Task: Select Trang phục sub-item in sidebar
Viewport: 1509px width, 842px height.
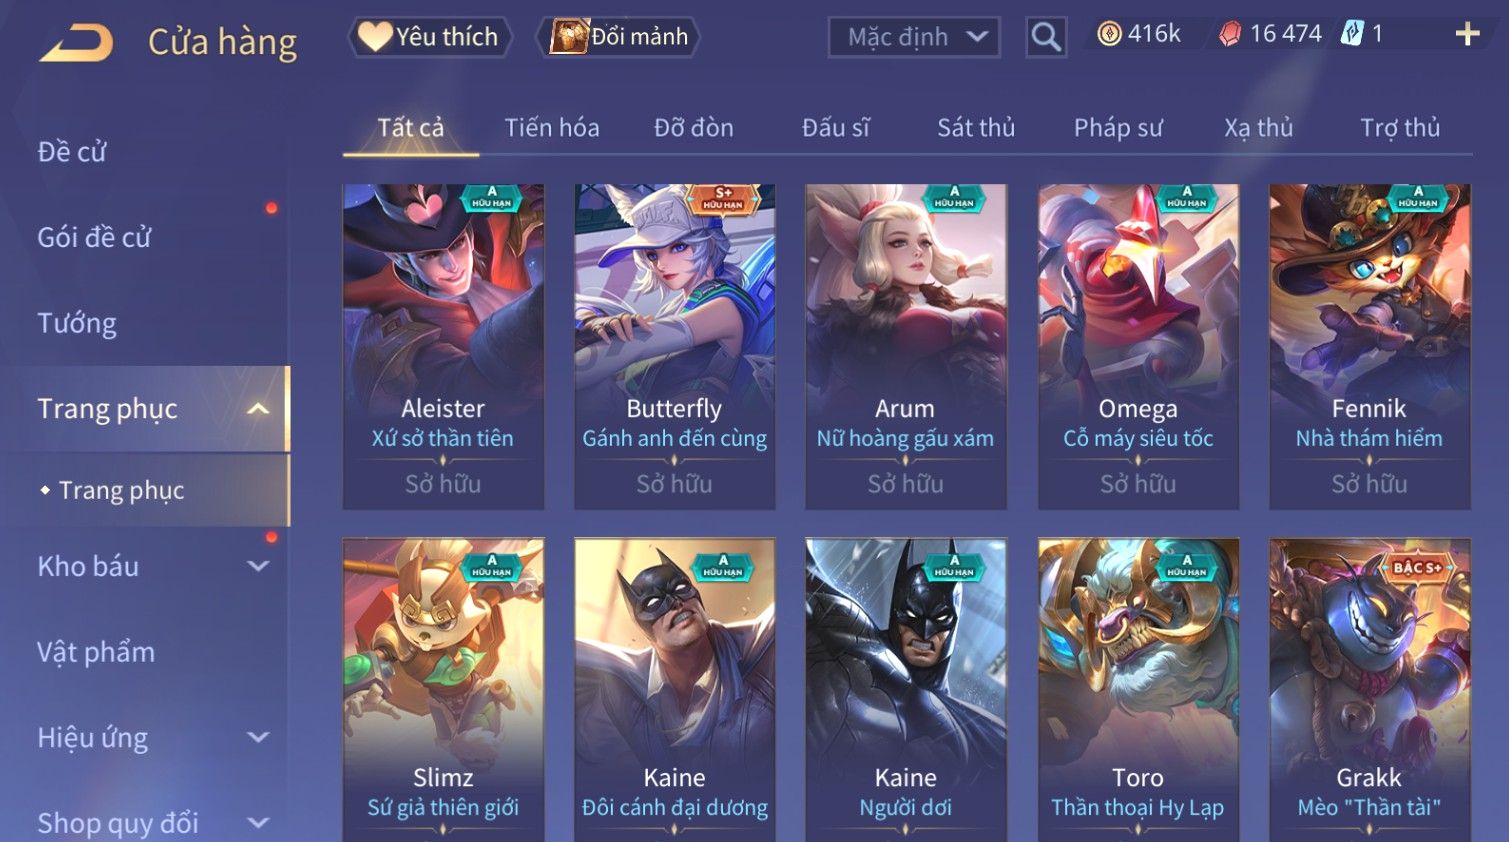Action: click(122, 490)
